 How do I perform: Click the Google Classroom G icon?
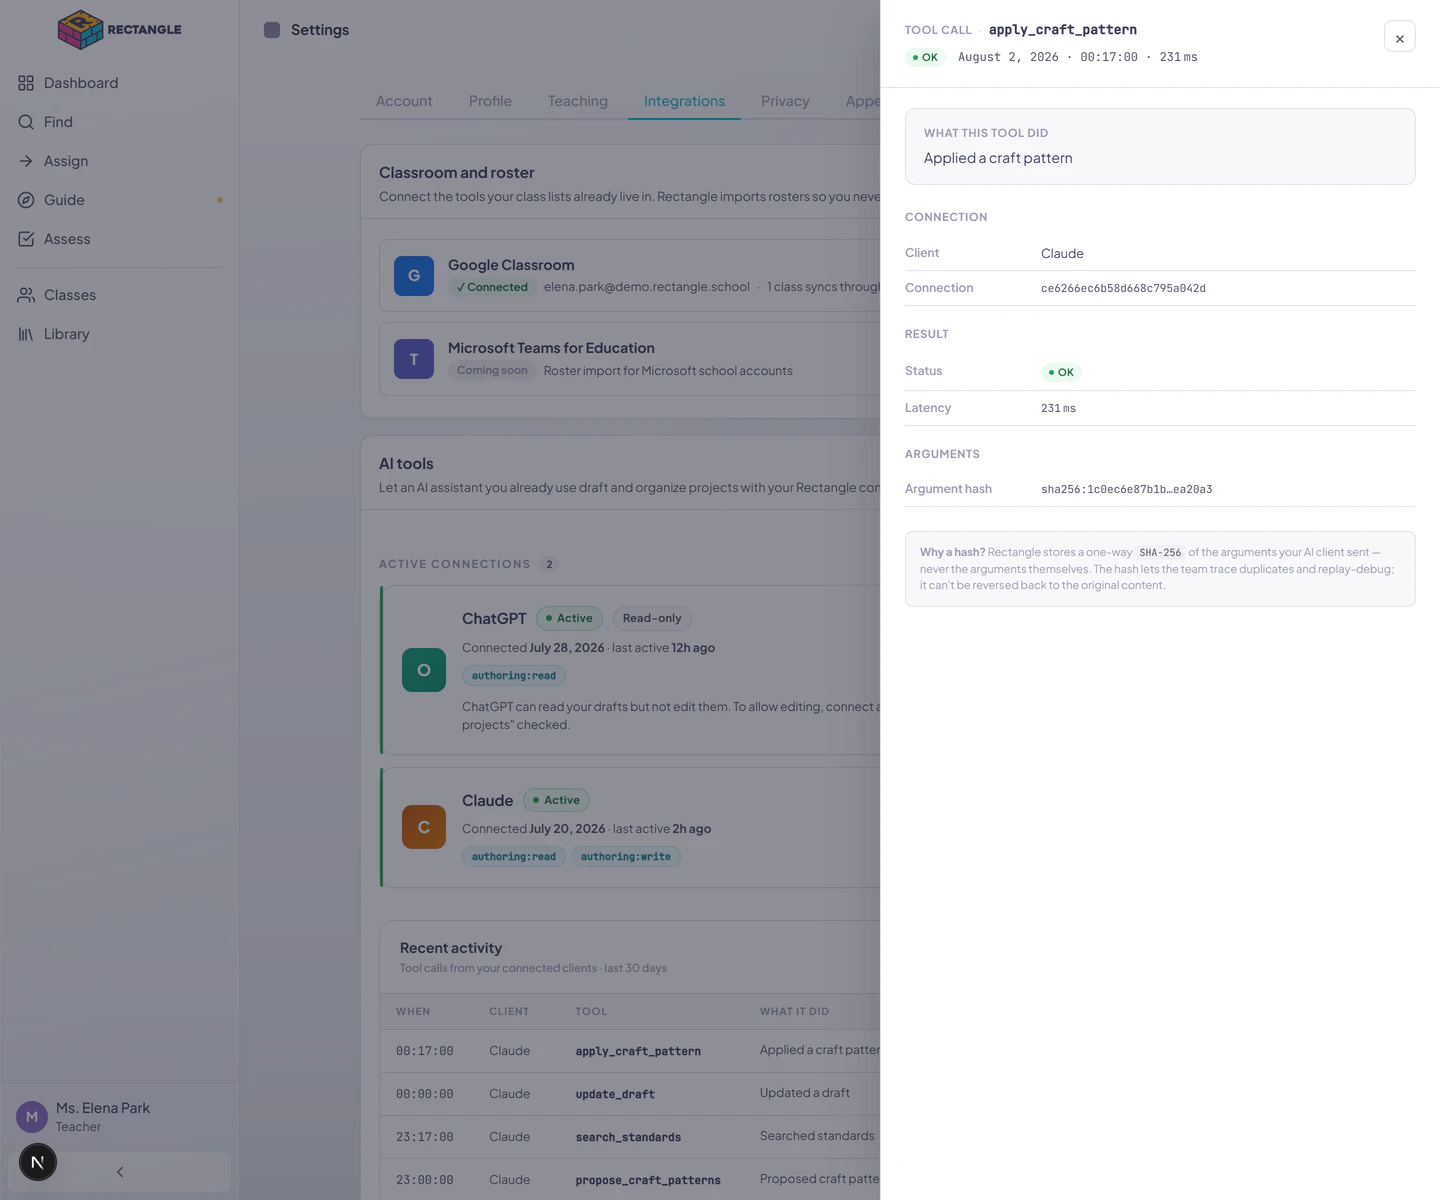[414, 276]
